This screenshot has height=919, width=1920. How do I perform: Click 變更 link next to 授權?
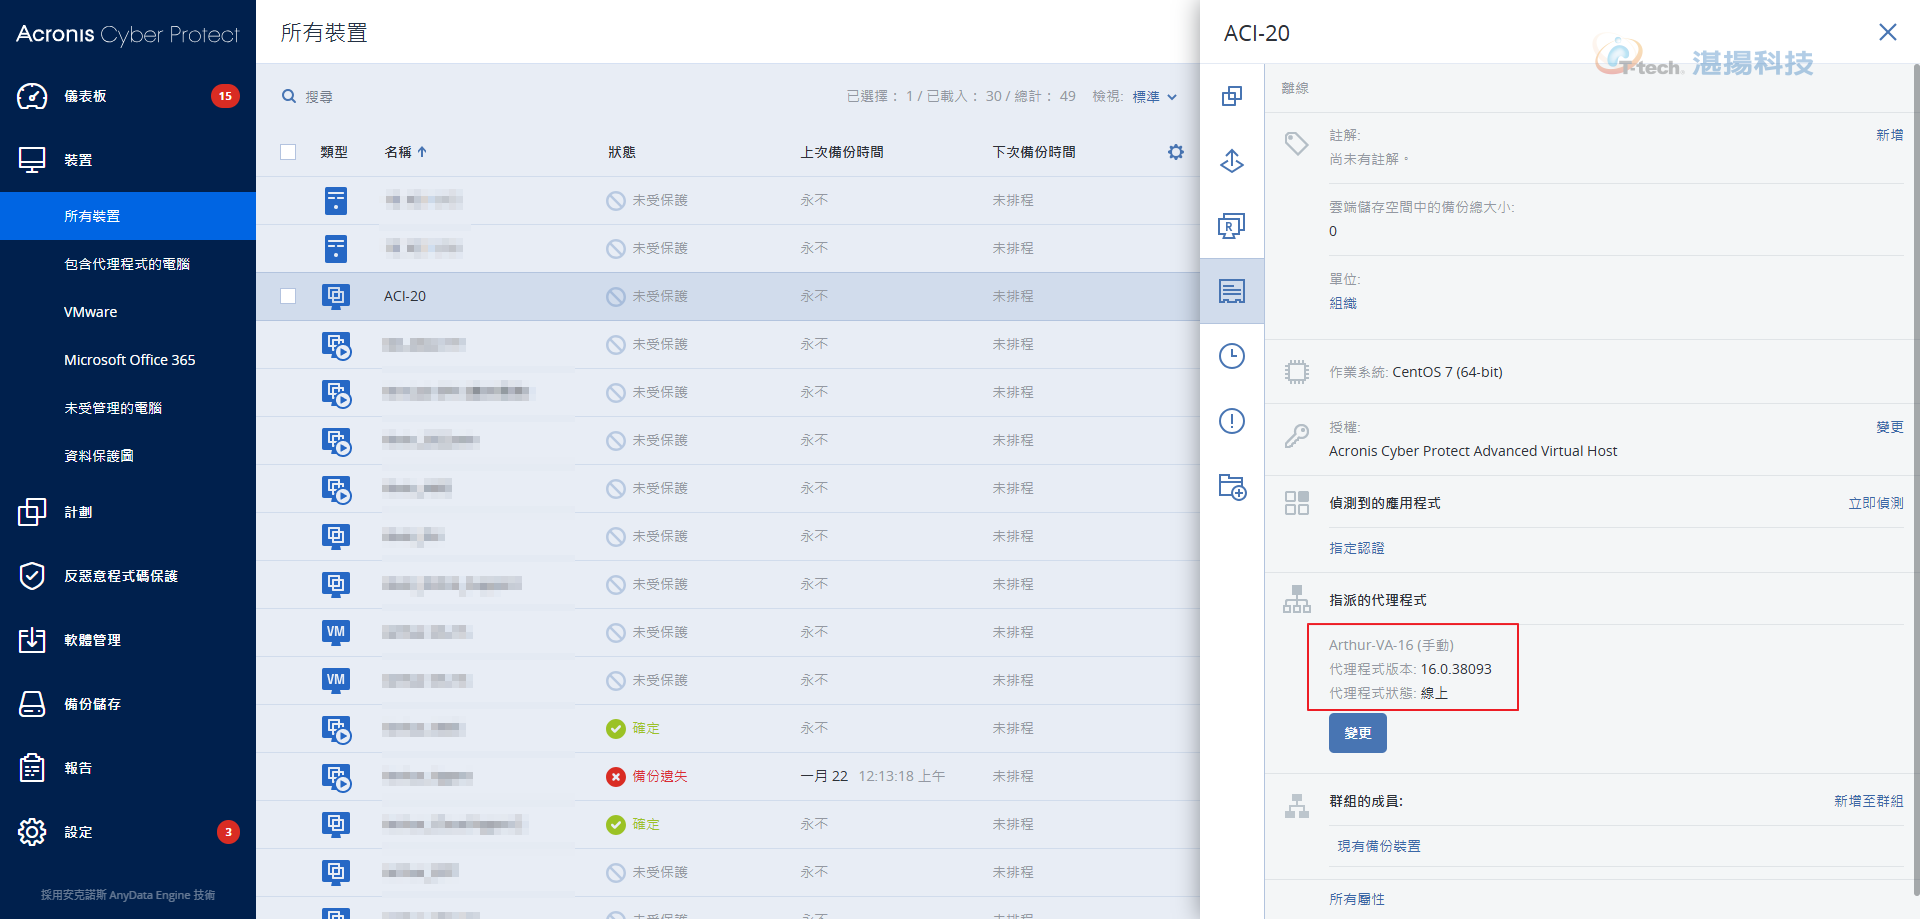(x=1890, y=427)
